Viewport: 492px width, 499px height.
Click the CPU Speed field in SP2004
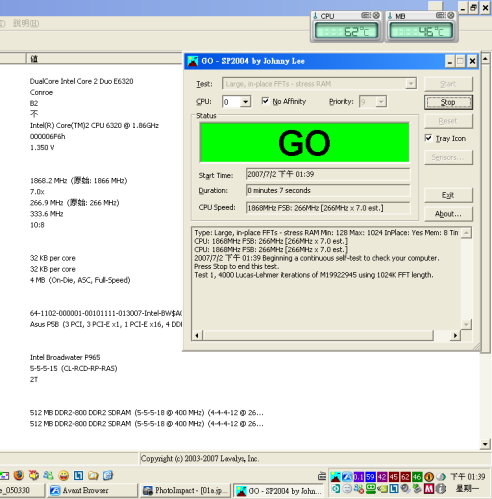(x=328, y=208)
